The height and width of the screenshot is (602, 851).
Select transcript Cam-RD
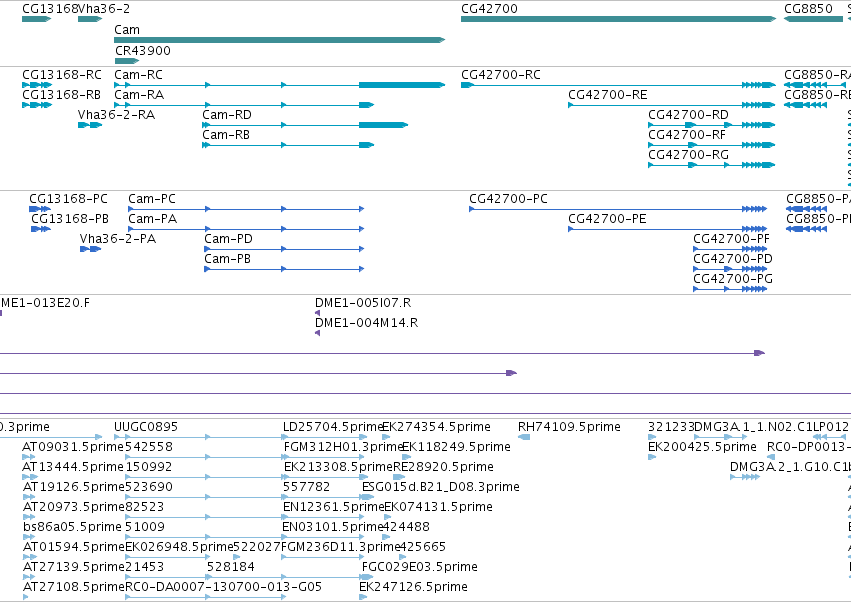[305, 125]
